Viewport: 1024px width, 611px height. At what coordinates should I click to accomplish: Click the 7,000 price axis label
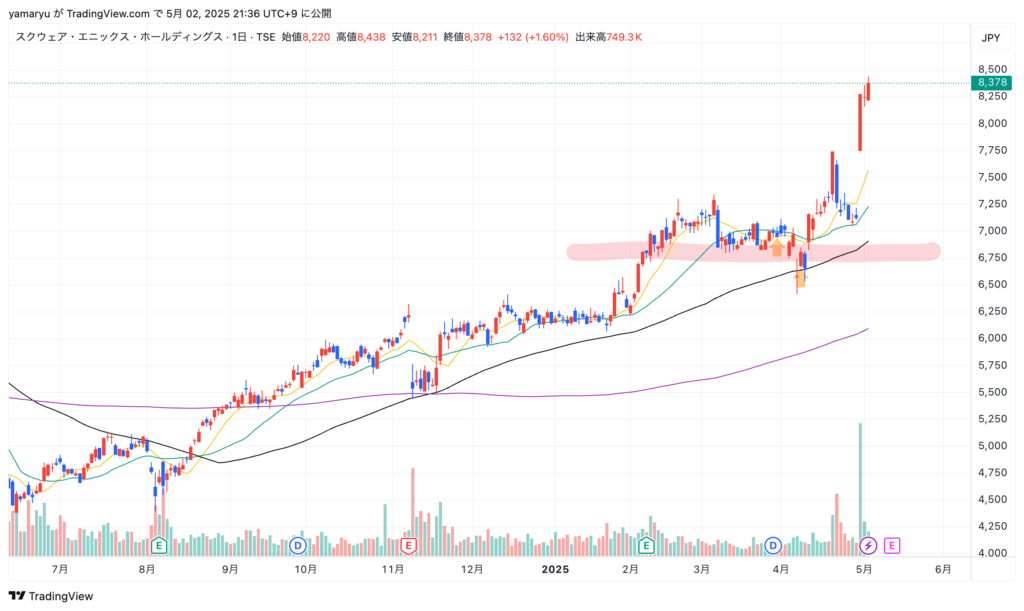point(992,230)
